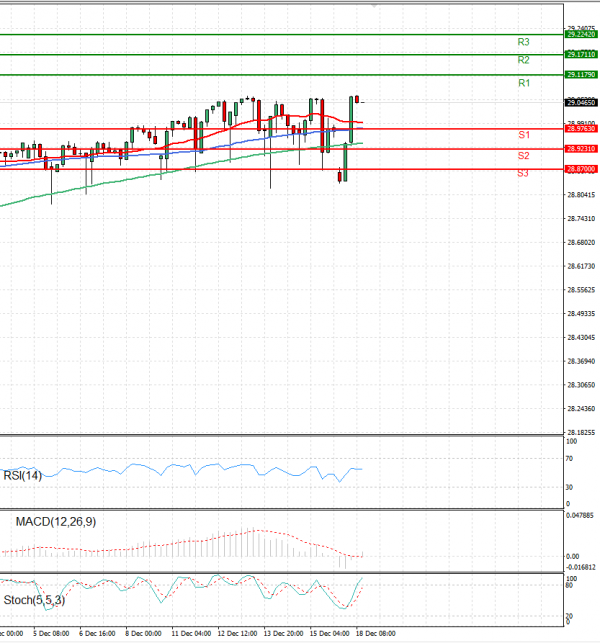Image resolution: width=600 pixels, height=643 pixels.
Task: Click the RSI 70 level label
Action: (x=569, y=458)
